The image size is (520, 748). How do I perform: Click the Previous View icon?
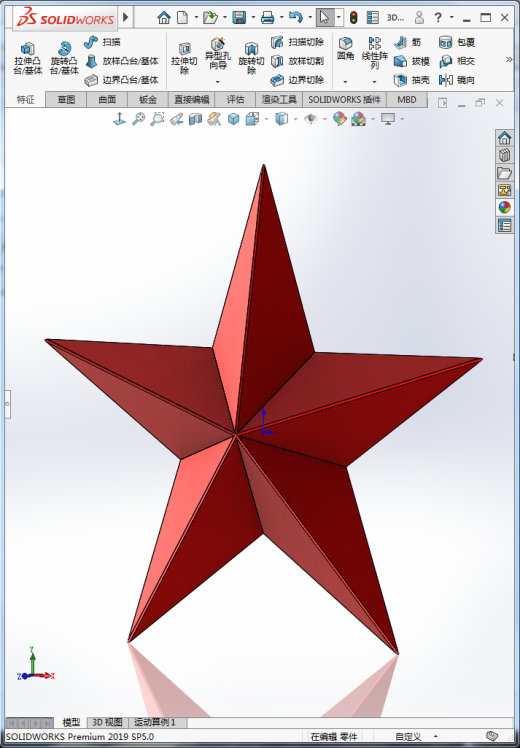click(x=177, y=118)
